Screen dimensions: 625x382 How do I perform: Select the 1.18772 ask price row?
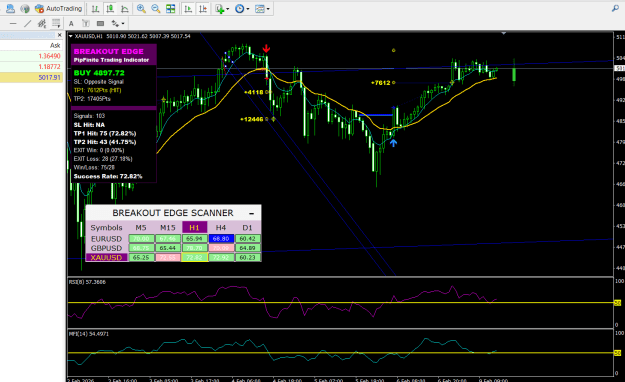31,67
